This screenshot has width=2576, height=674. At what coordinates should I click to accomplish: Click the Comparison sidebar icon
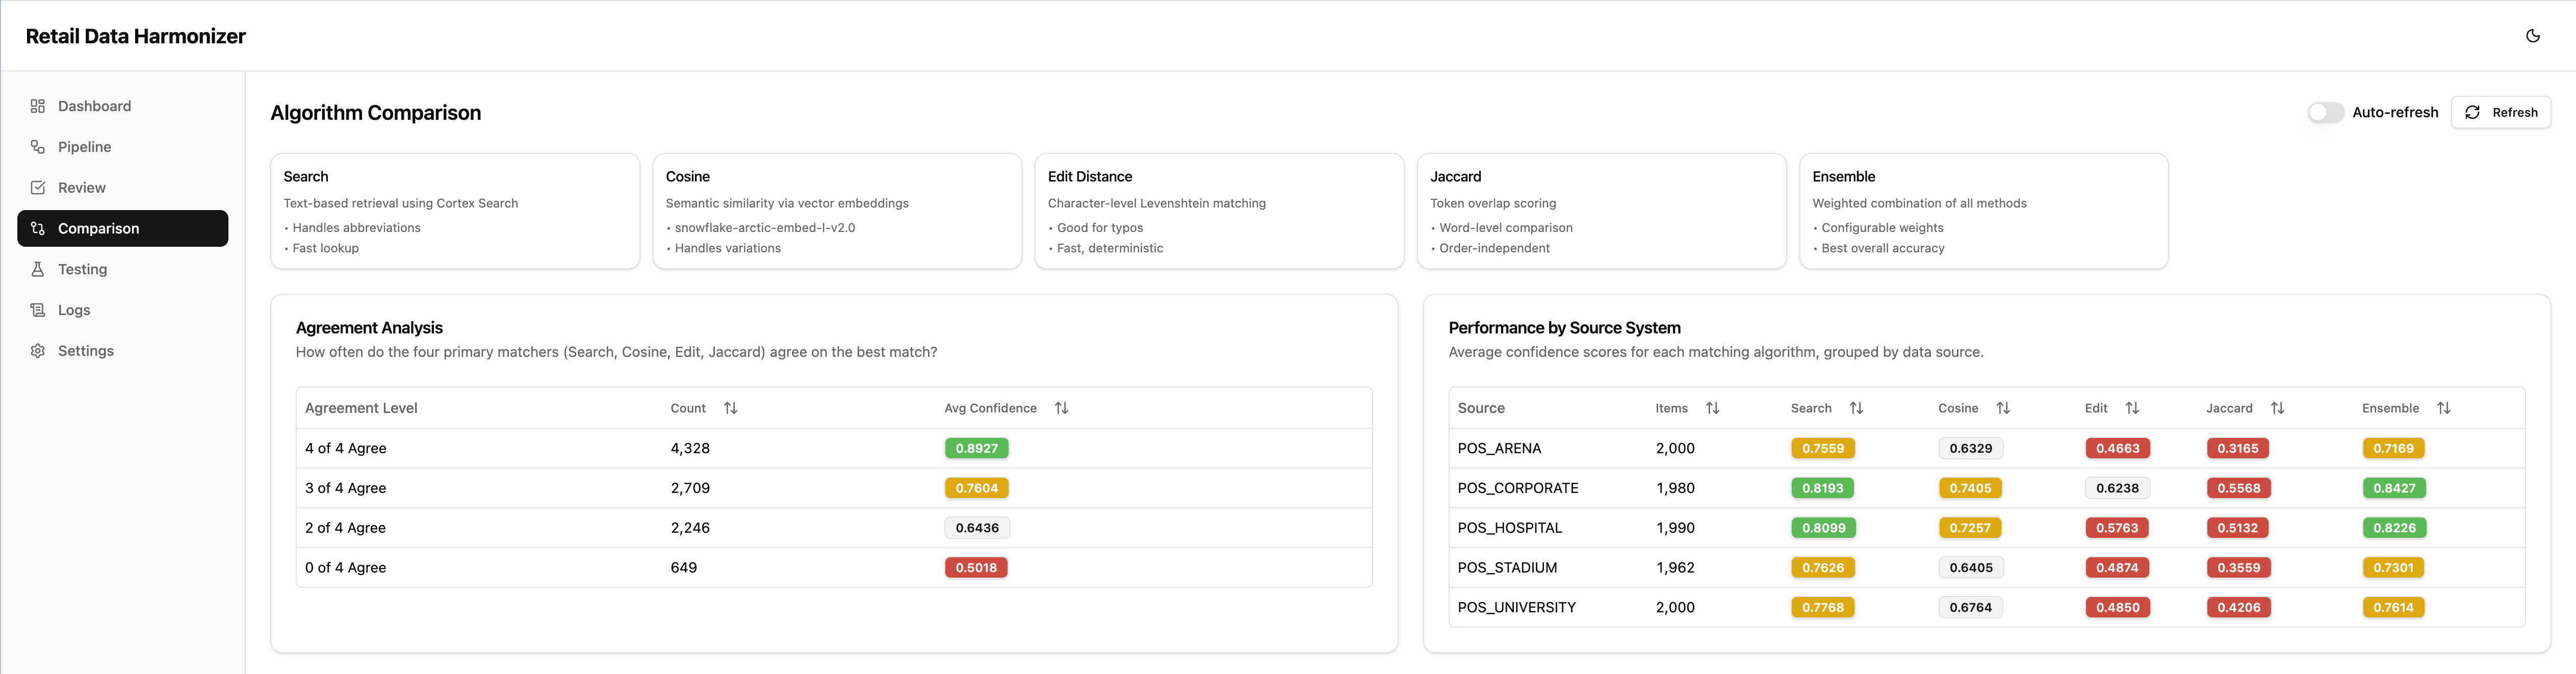point(38,228)
